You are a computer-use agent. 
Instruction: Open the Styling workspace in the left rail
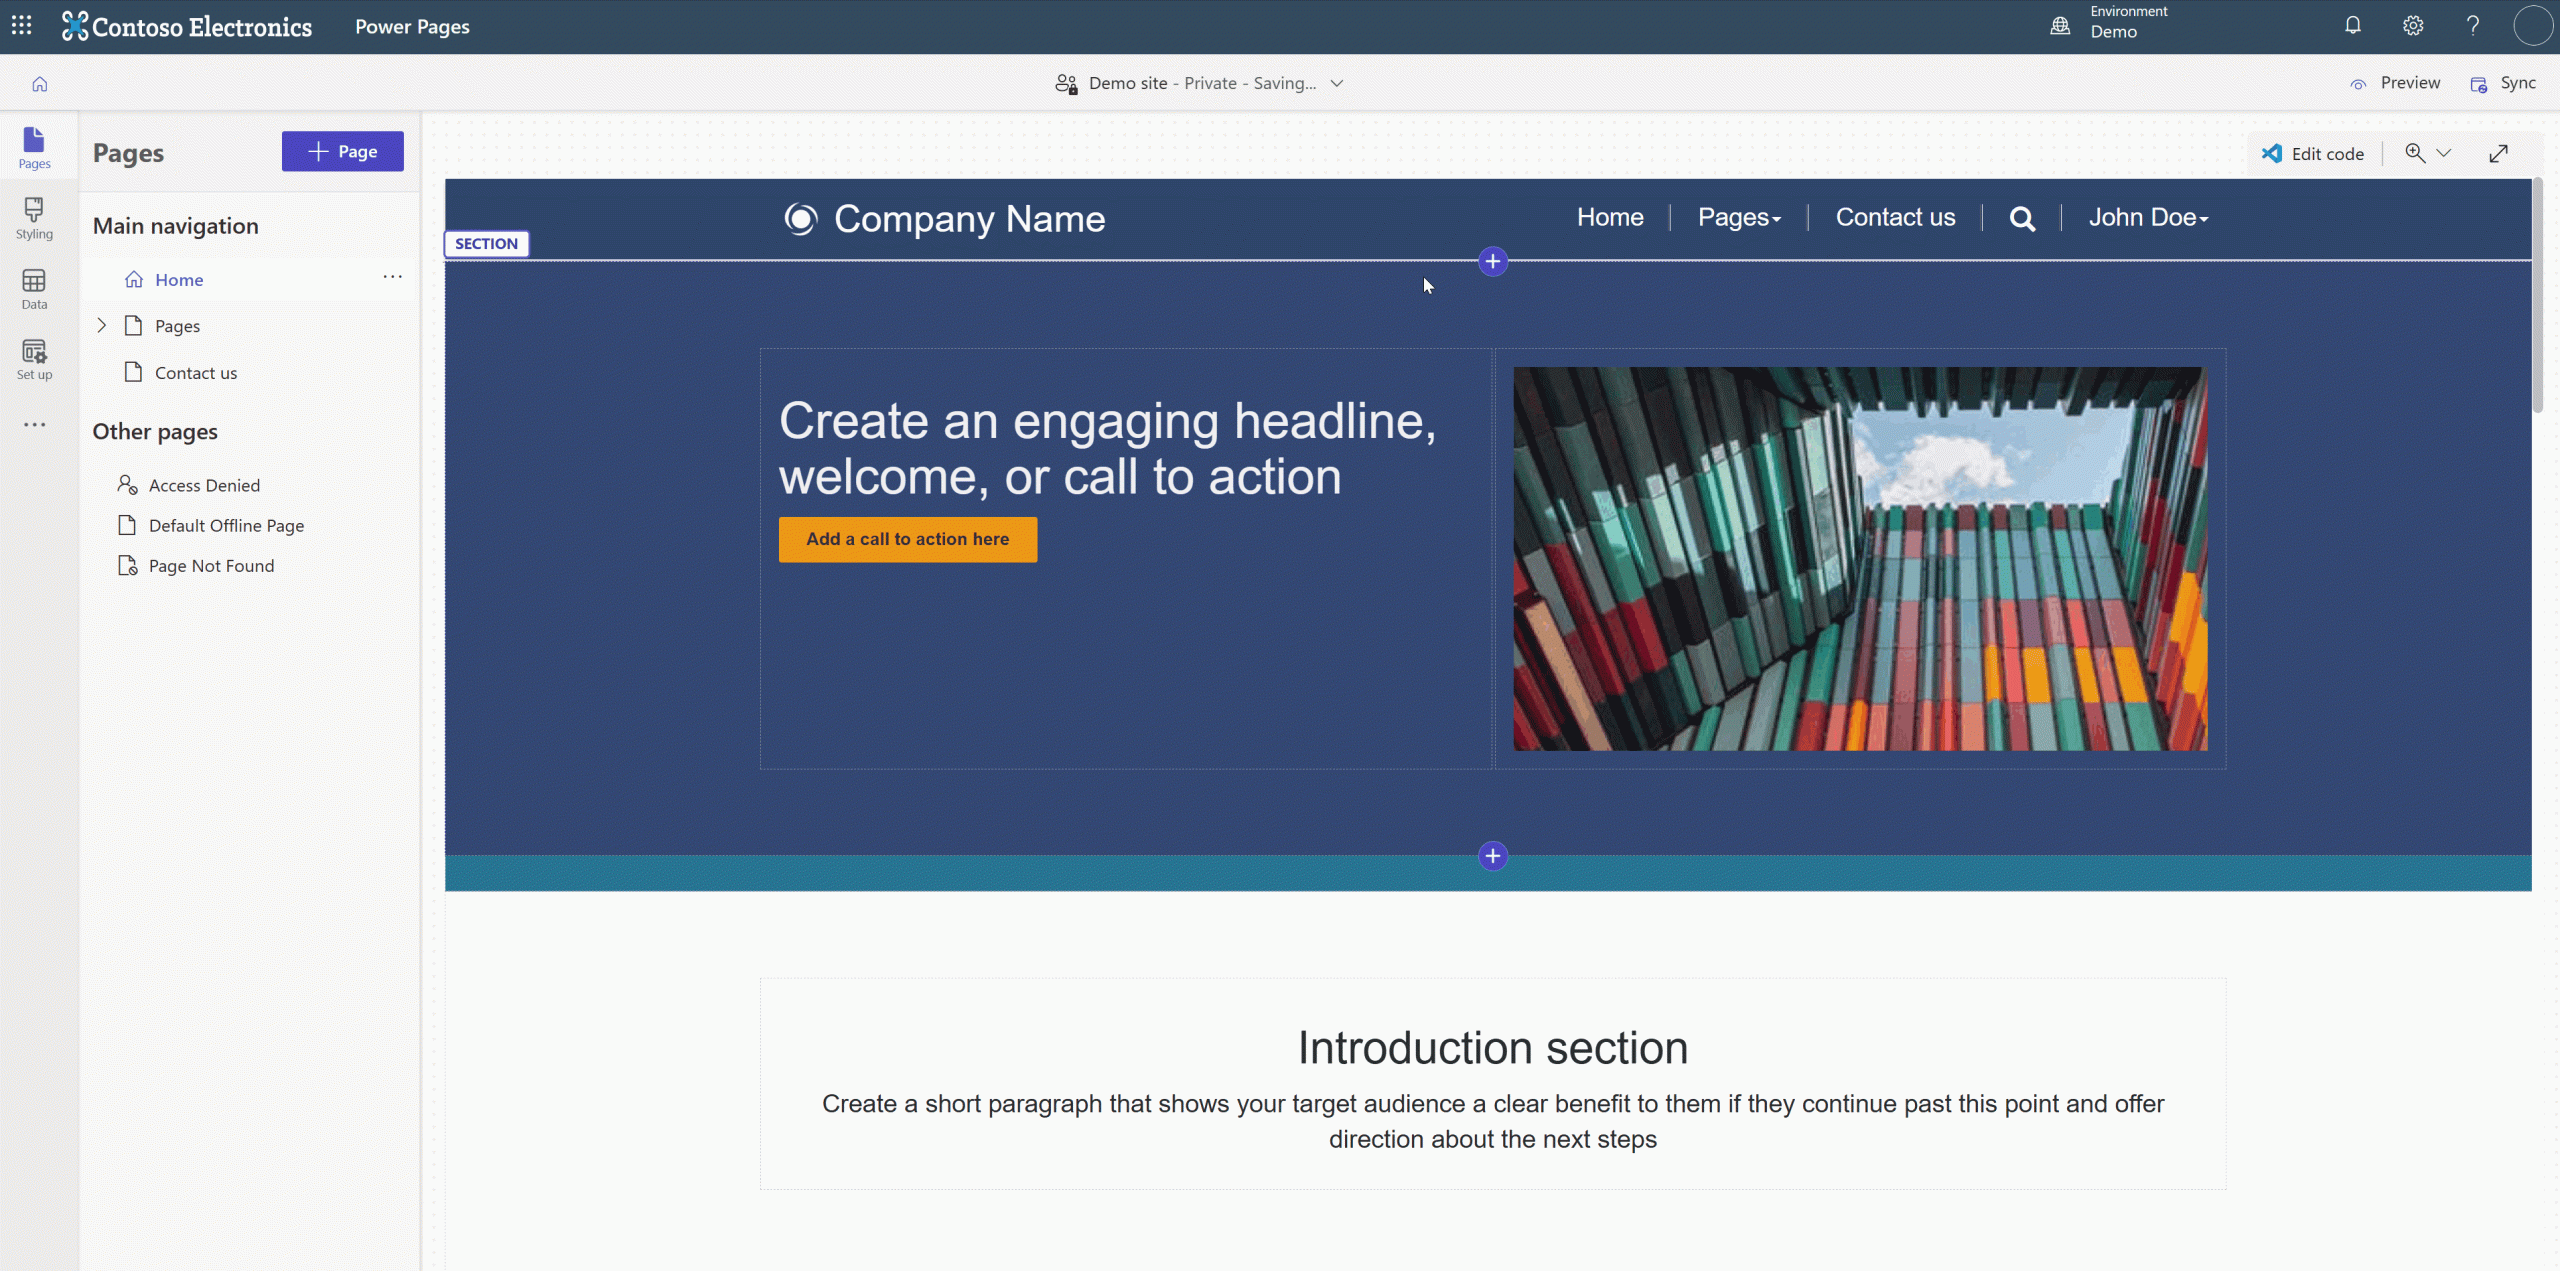click(x=33, y=218)
